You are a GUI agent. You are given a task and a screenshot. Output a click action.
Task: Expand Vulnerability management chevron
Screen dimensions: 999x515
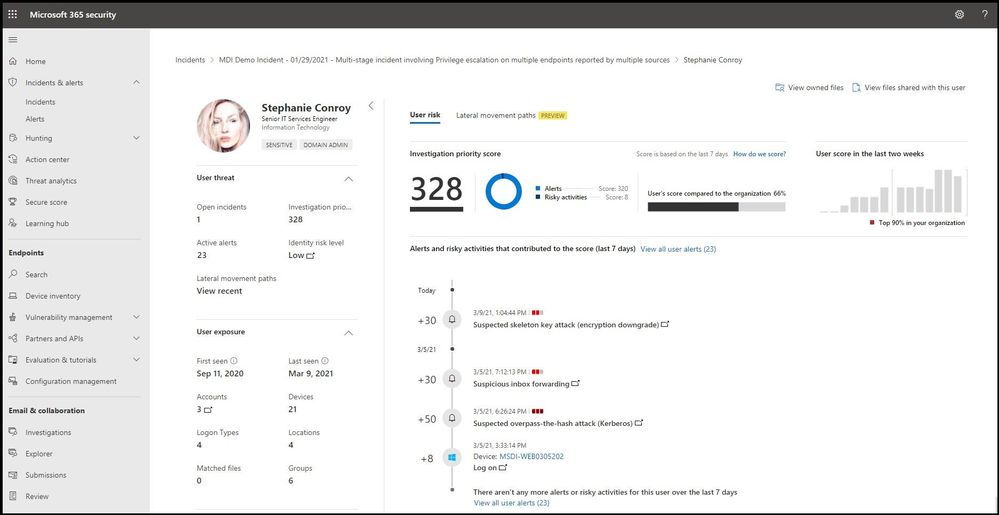coord(136,317)
